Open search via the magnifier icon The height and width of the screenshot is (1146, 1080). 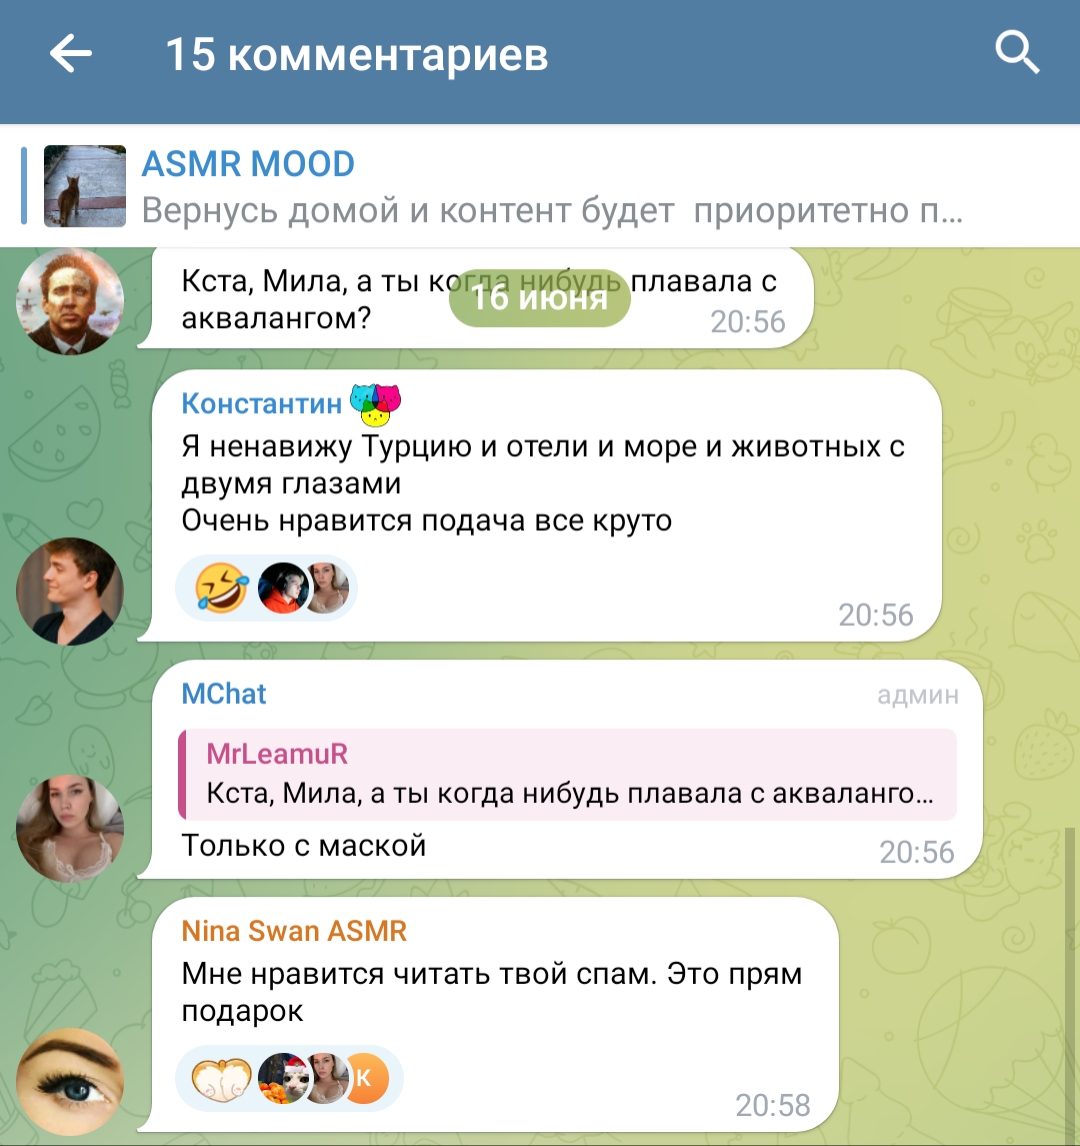pos(1017,53)
